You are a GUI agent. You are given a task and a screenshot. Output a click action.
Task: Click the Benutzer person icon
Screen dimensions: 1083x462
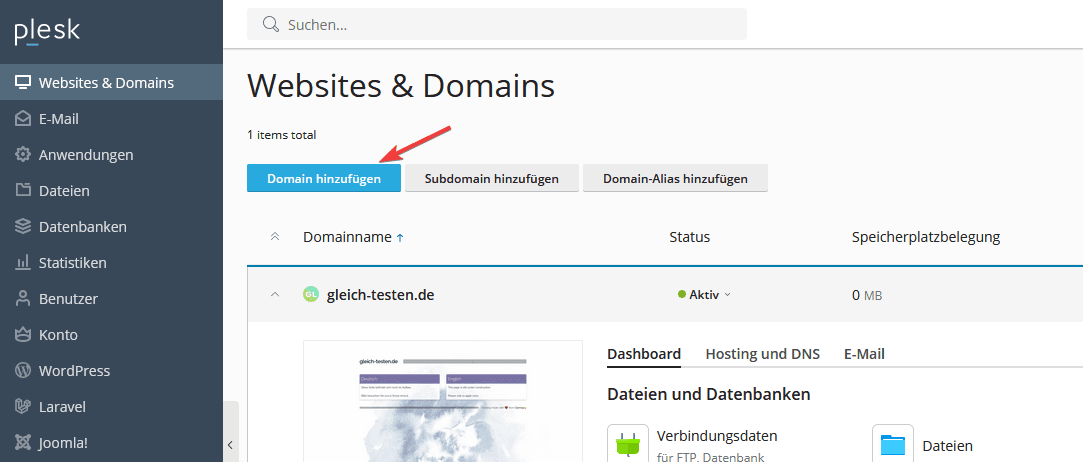pos(23,298)
